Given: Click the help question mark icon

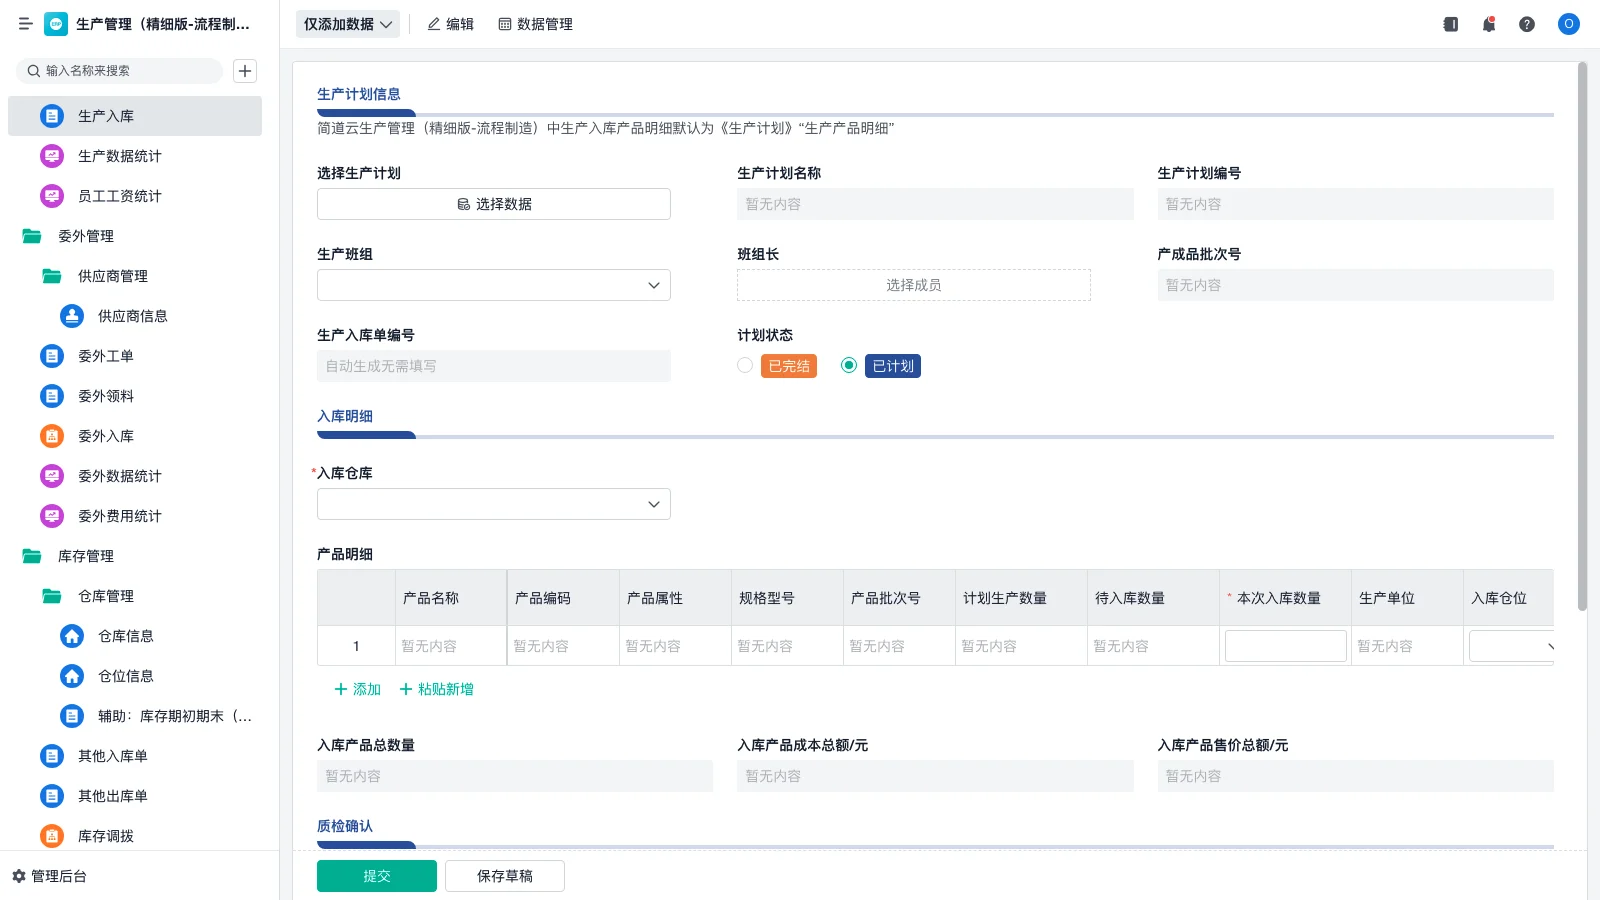Looking at the screenshot, I should point(1527,24).
